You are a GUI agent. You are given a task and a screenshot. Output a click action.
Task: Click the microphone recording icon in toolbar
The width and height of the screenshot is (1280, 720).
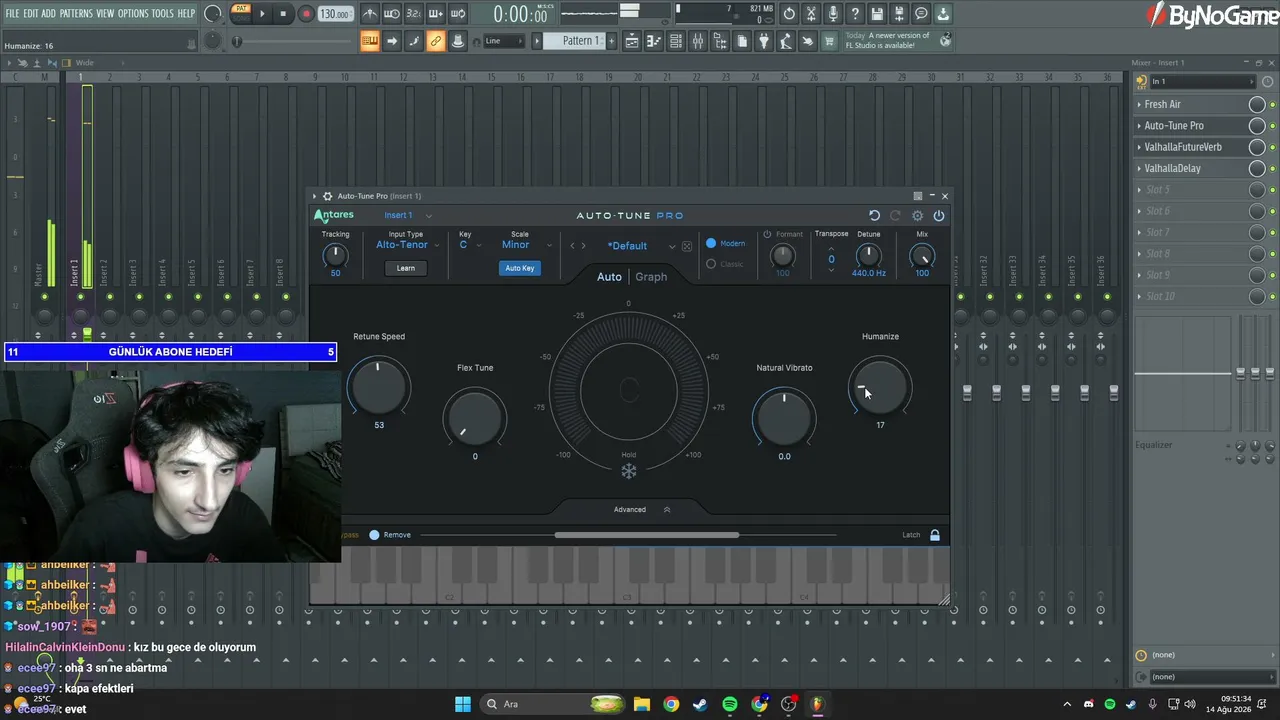[x=833, y=14]
